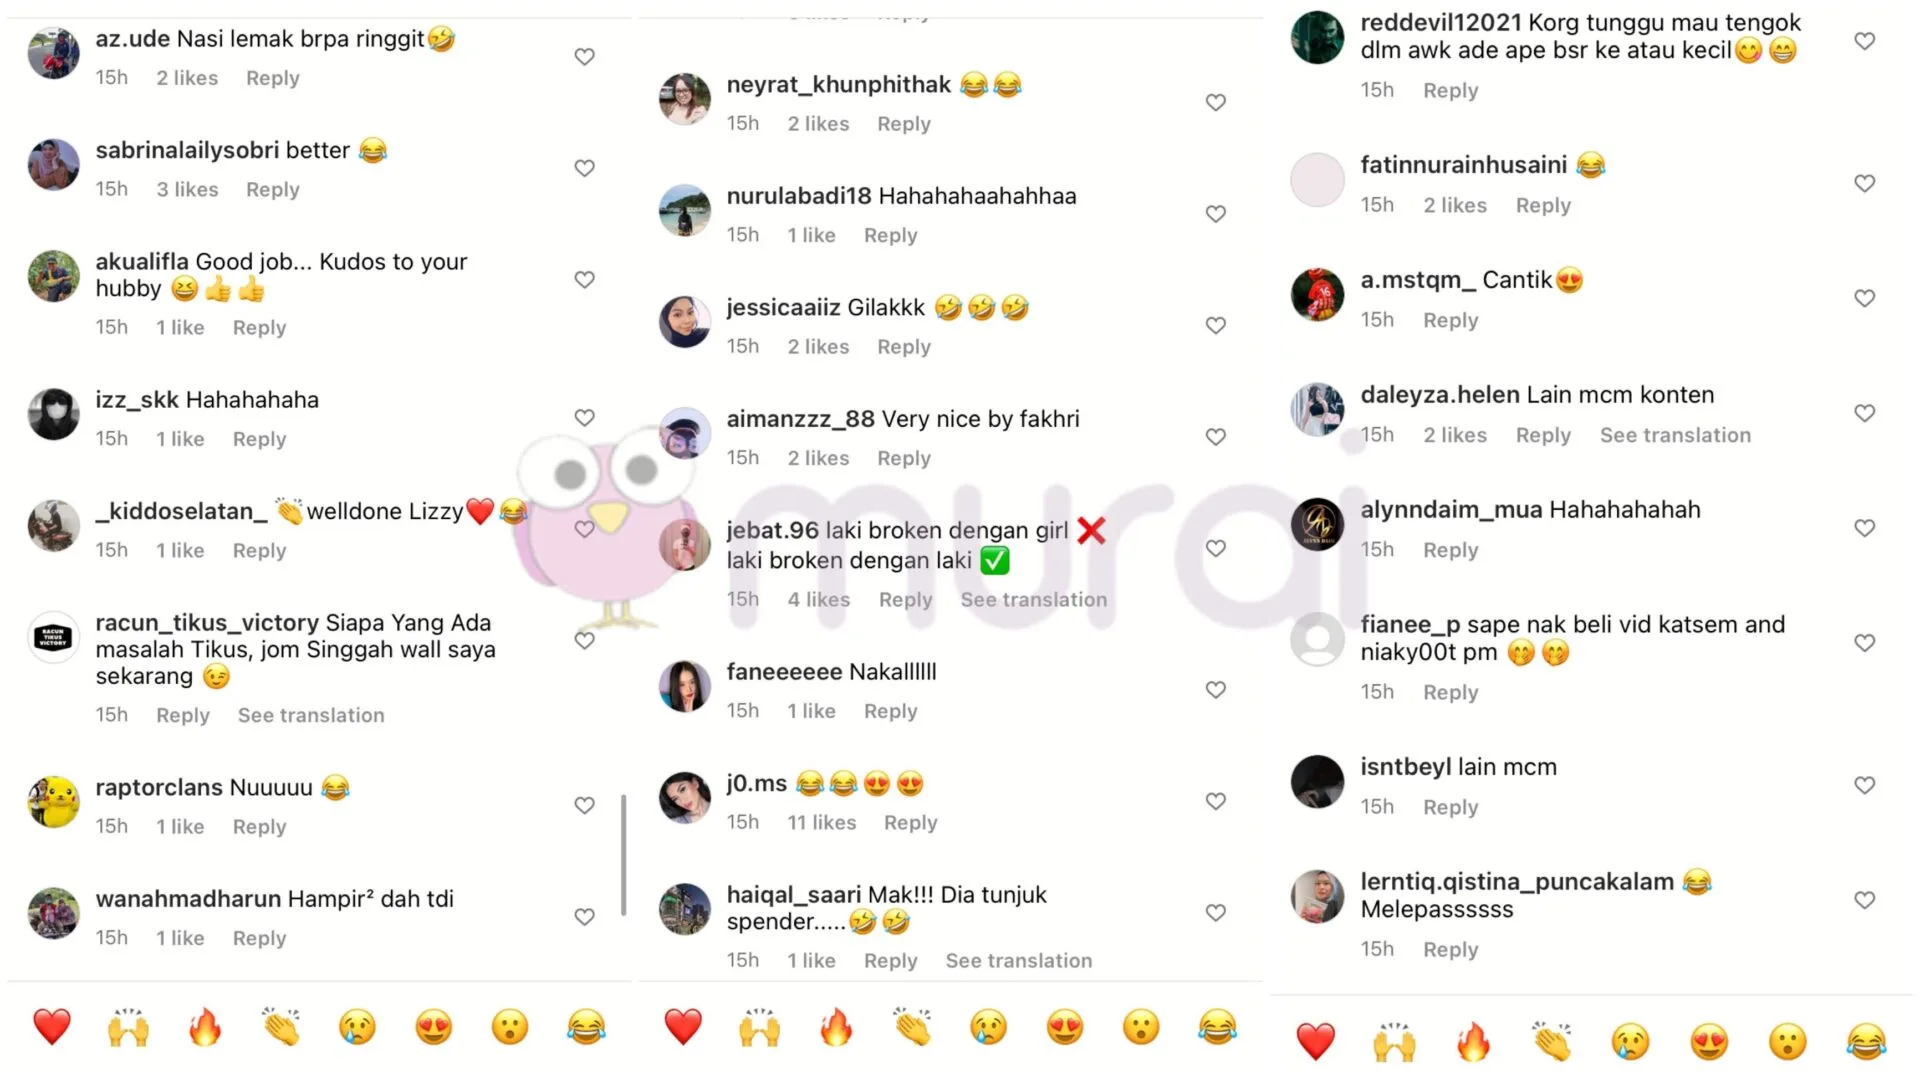Toggle the like heart on a.mstqm_'s Cantik comment
The image size is (1920, 1080).
click(x=1864, y=298)
